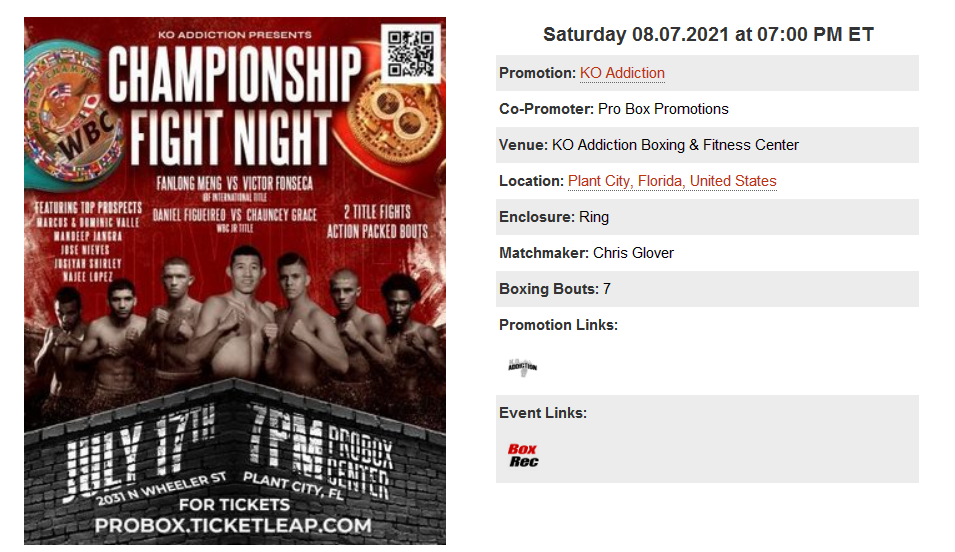Click the Saturday 08.07.2021 date heading

pyautogui.click(x=708, y=34)
